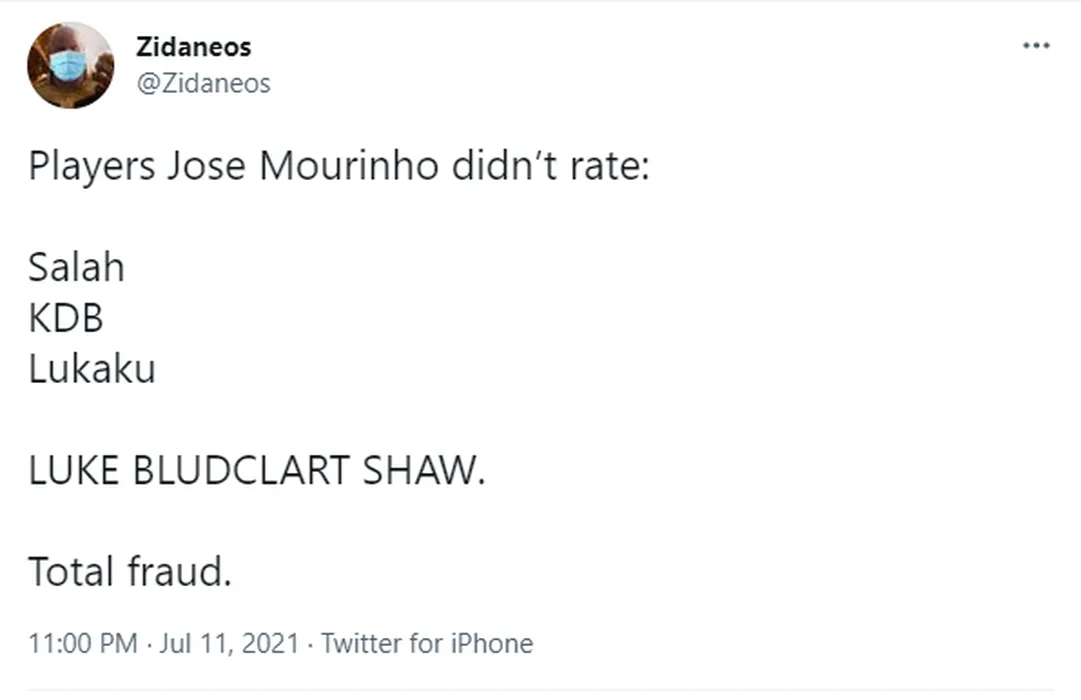This screenshot has height=700, width=1081.
Task: Click the word Total in the last line
Action: point(71,574)
